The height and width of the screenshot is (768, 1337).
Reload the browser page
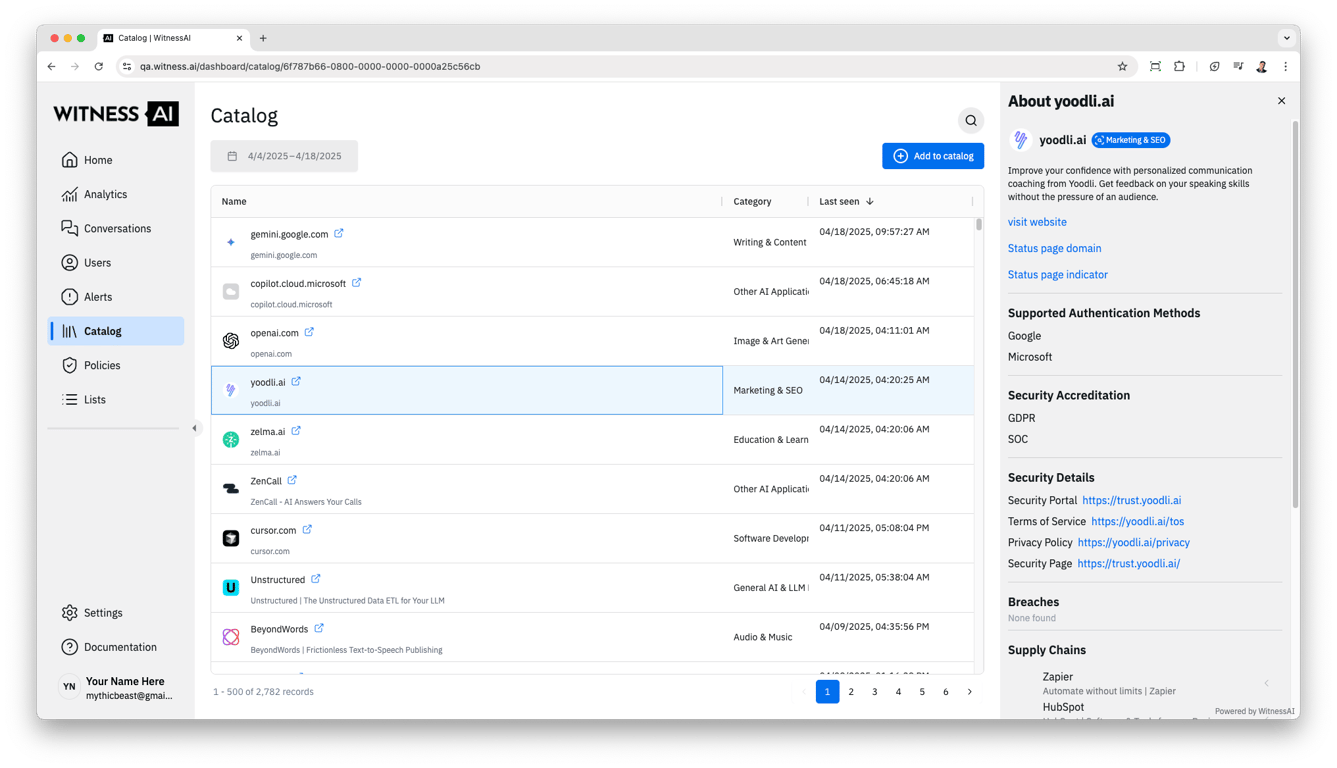coord(99,67)
